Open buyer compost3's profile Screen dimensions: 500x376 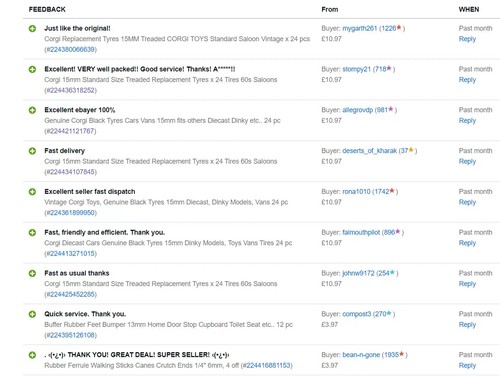point(356,314)
